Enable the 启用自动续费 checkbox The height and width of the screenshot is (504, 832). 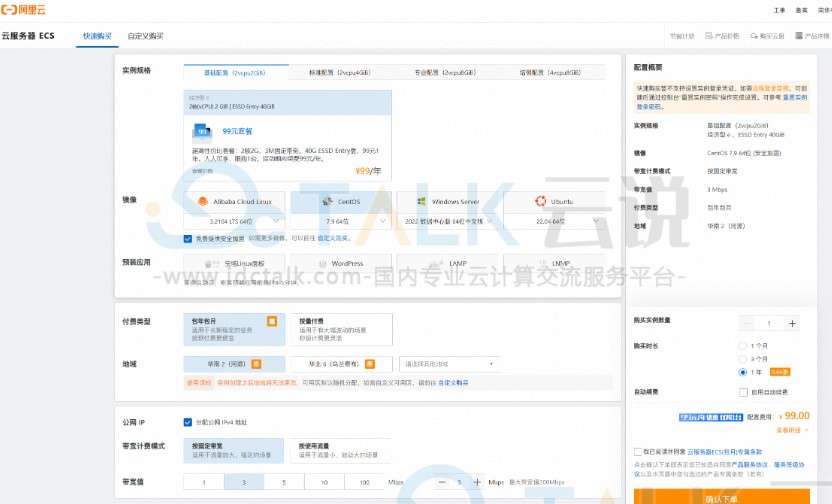click(x=743, y=392)
